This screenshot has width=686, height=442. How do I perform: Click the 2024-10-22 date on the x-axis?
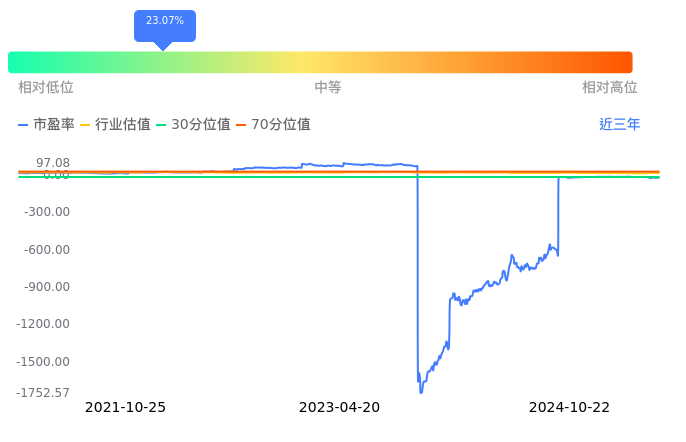point(569,407)
